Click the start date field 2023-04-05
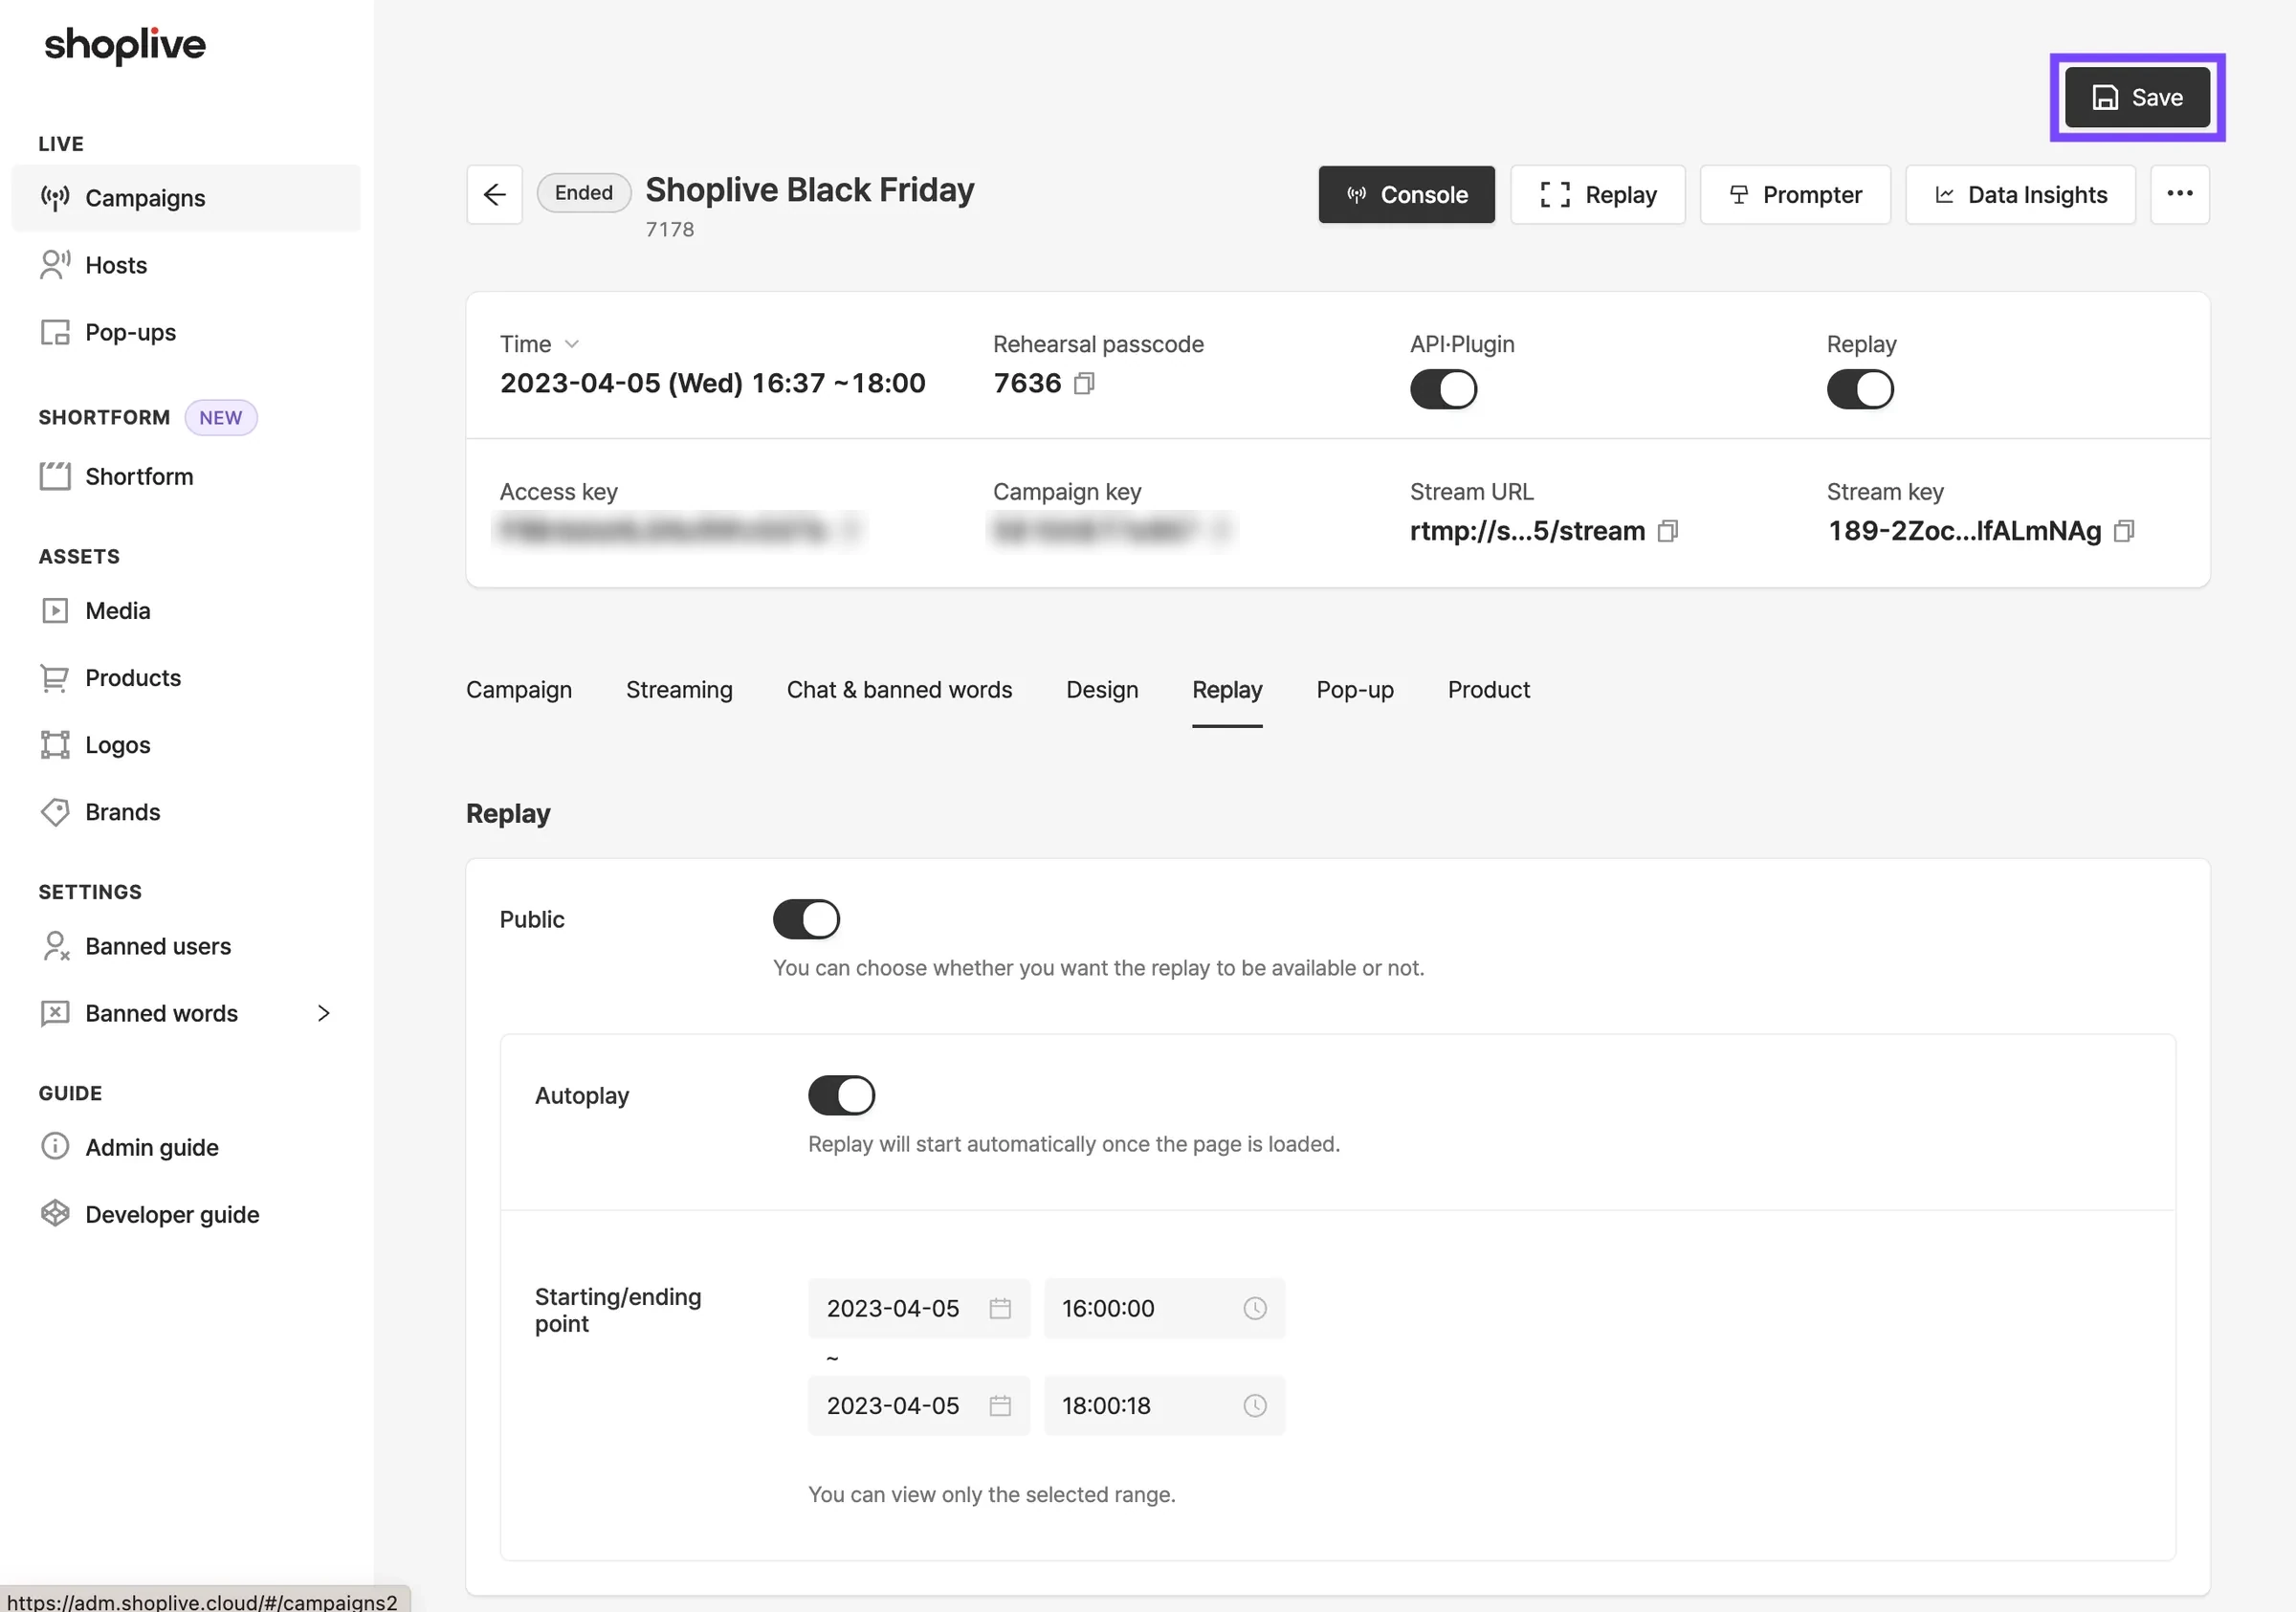The width and height of the screenshot is (2296, 1612). [919, 1308]
